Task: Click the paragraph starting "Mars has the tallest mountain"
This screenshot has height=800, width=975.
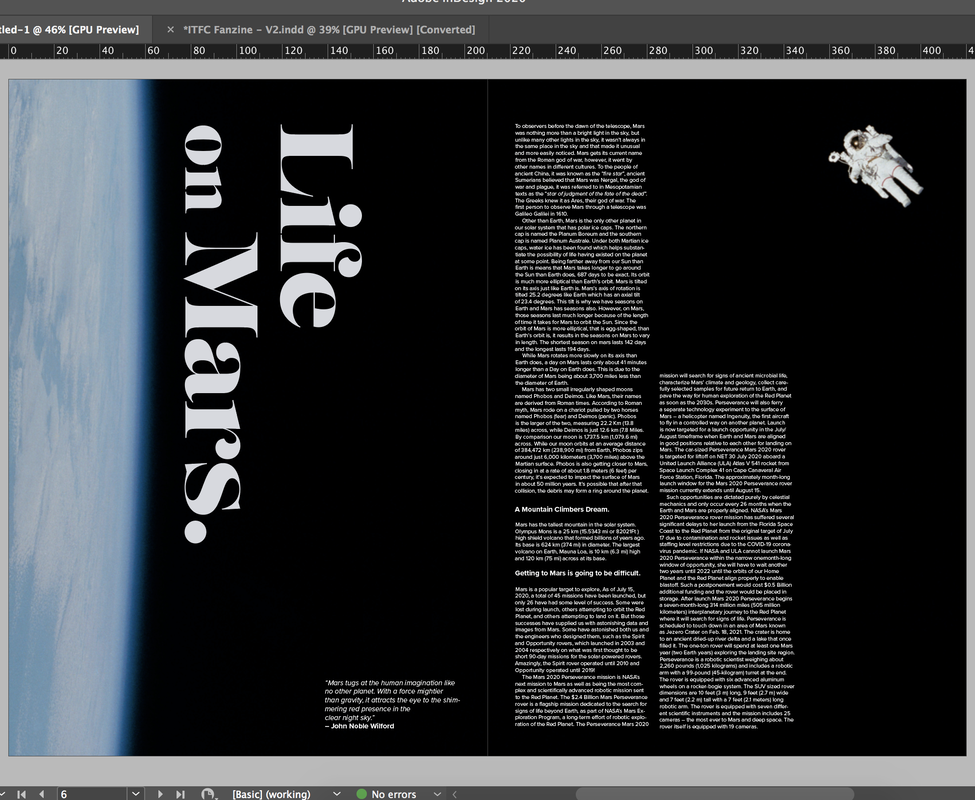Action: 579,541
